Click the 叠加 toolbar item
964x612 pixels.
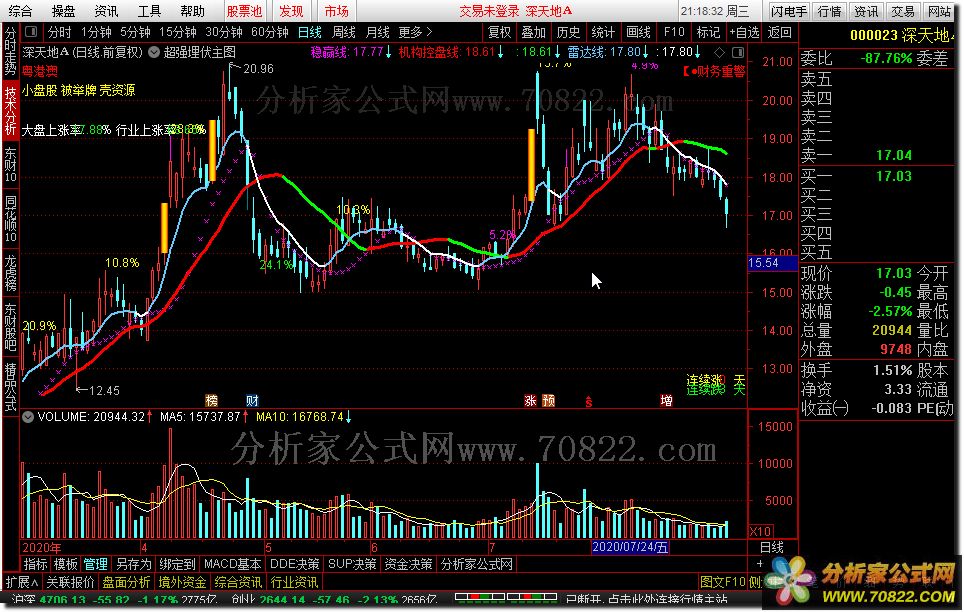[534, 32]
